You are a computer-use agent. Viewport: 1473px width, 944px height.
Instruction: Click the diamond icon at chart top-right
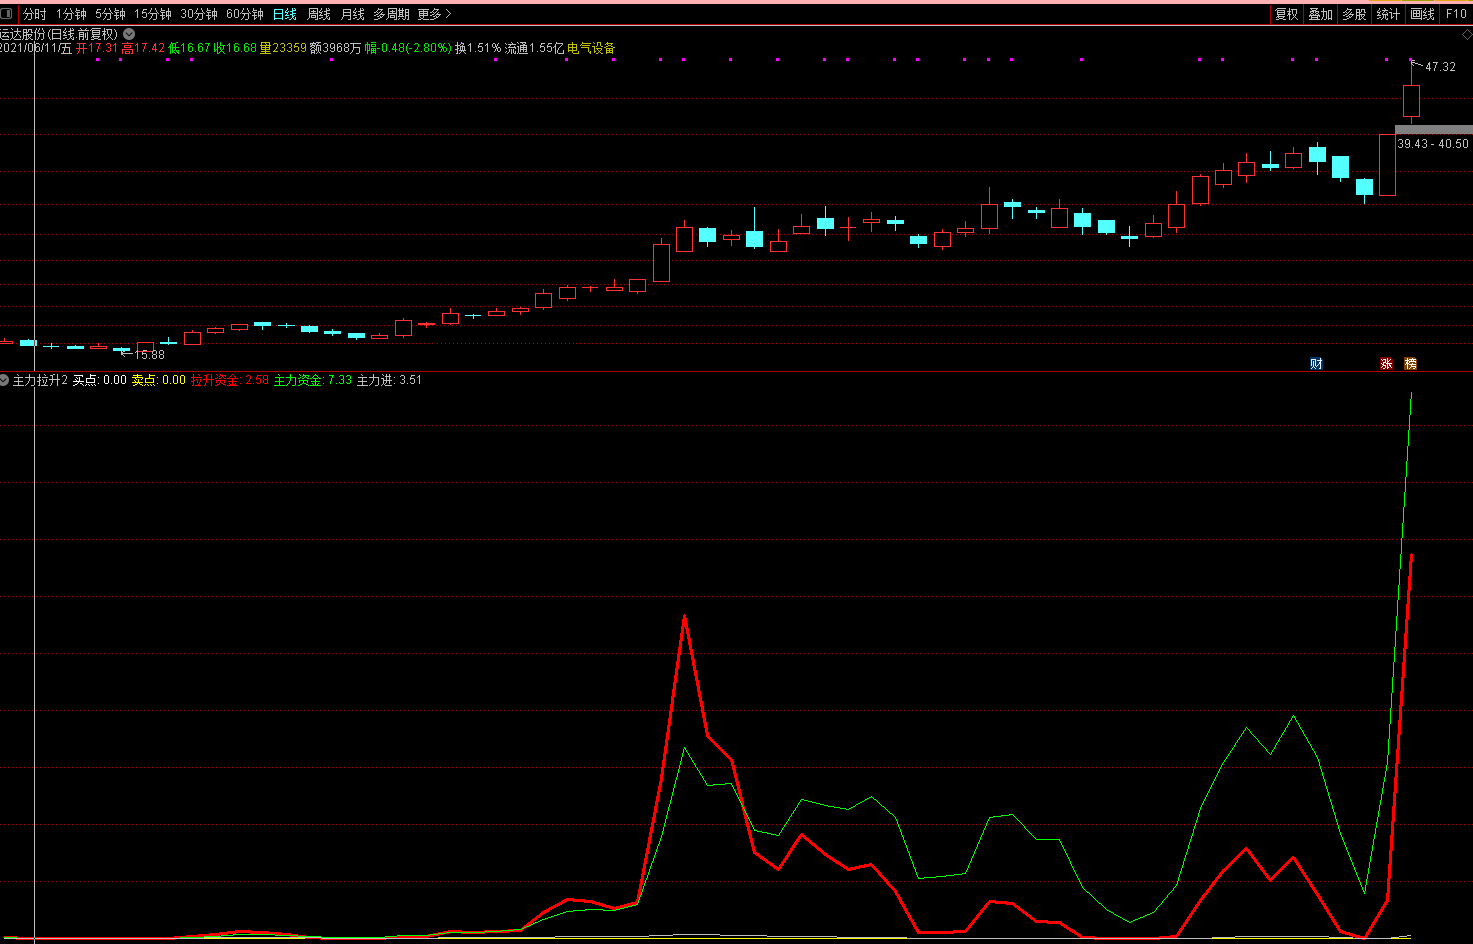click(1467, 34)
